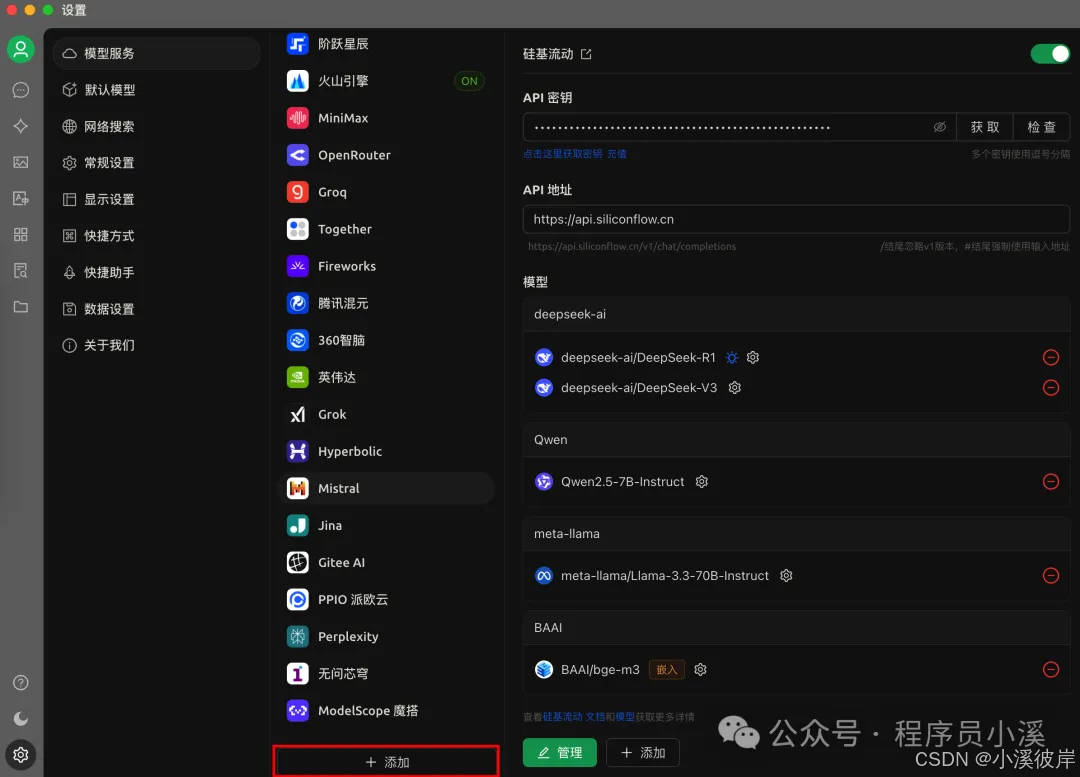Click the green 管理 models button
The image size is (1080, 777).
(559, 753)
